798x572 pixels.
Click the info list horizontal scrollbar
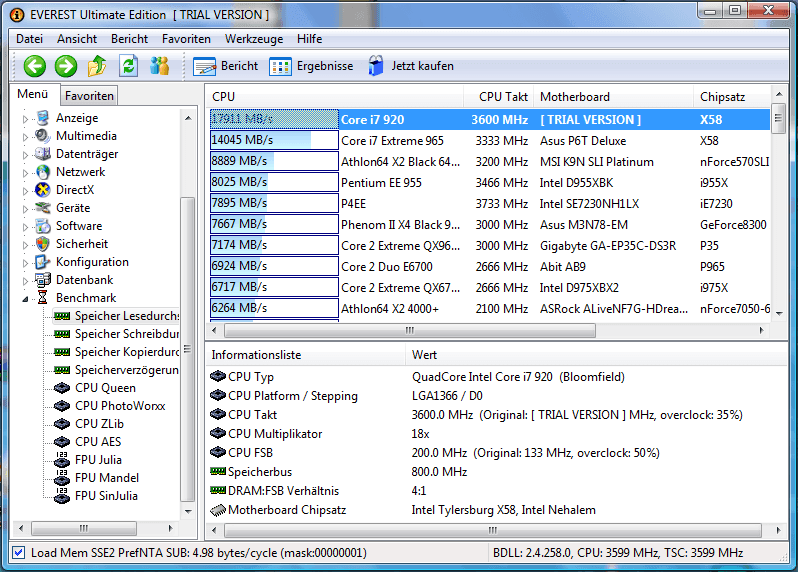493,530
